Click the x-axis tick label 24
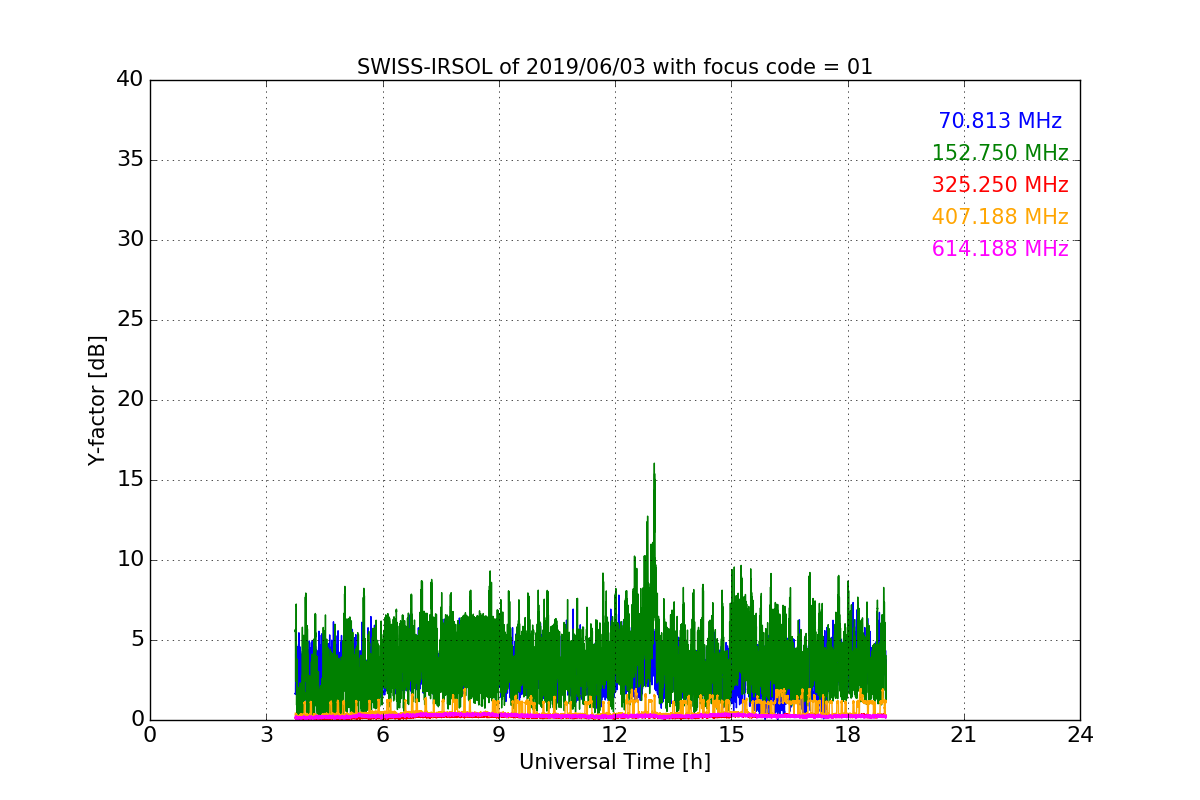Viewport: 1200px width, 800px height. pyautogui.click(x=1080, y=735)
